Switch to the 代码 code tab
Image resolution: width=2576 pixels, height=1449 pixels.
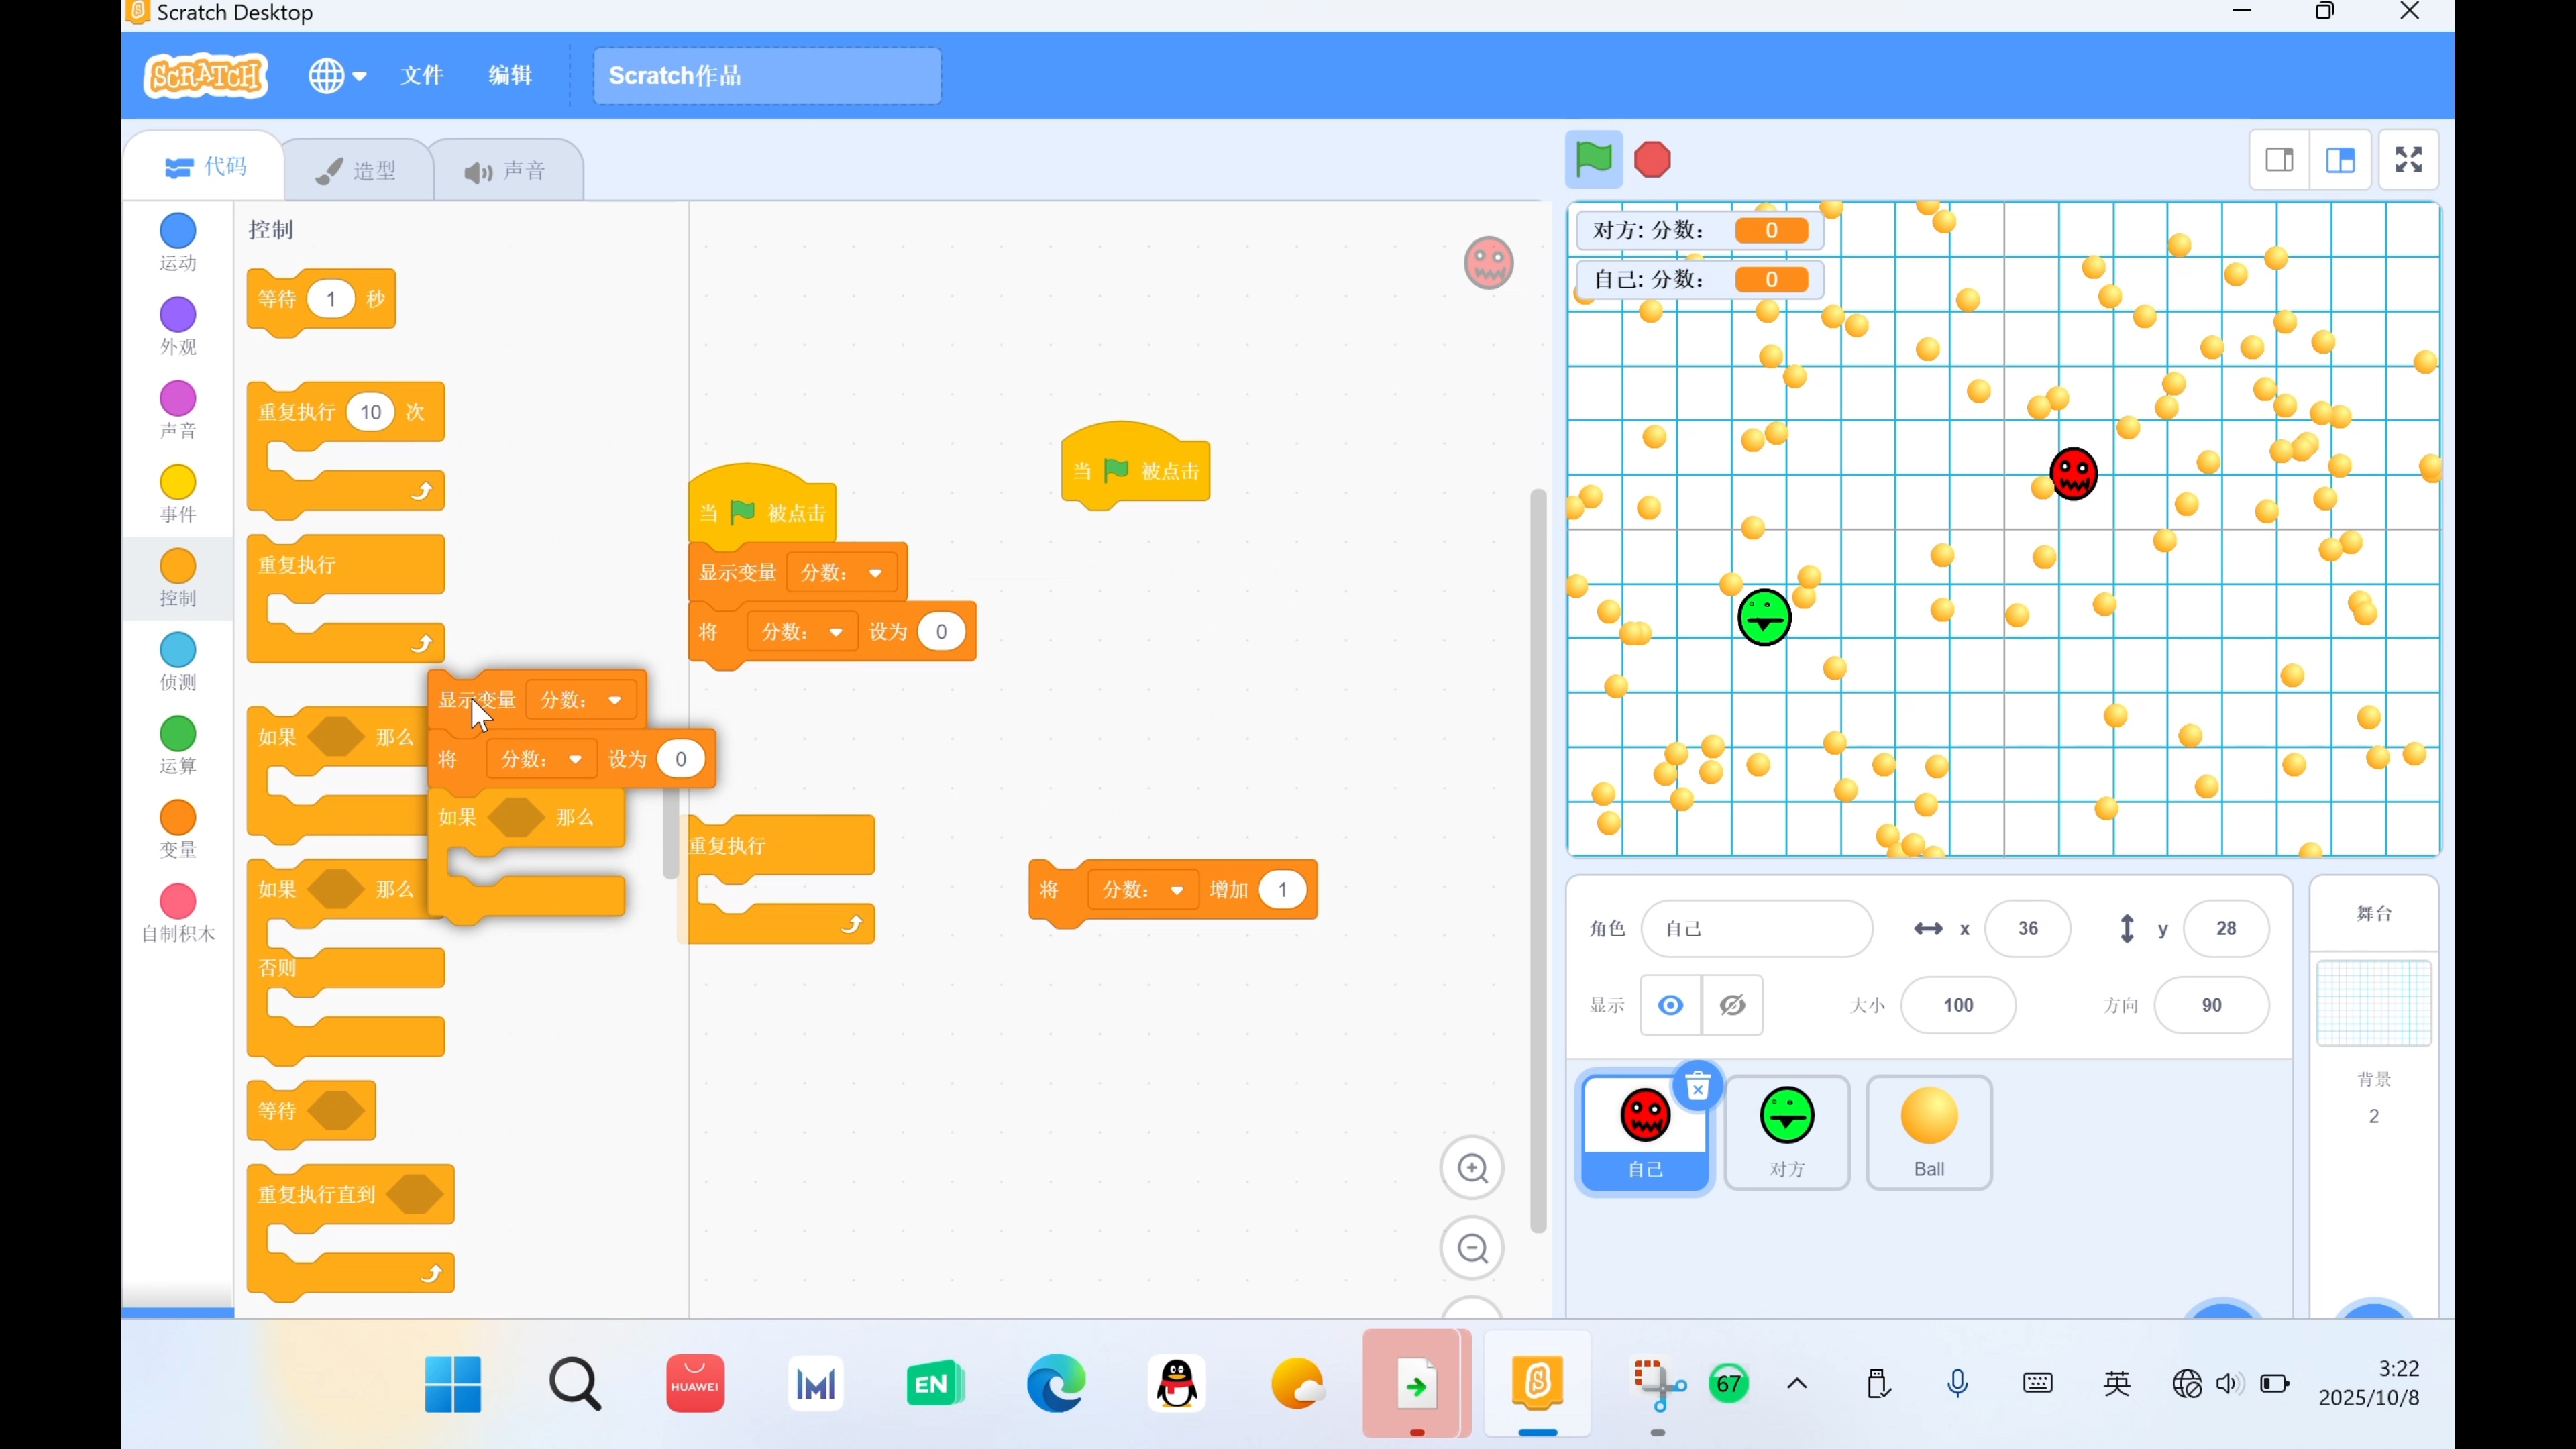point(205,167)
